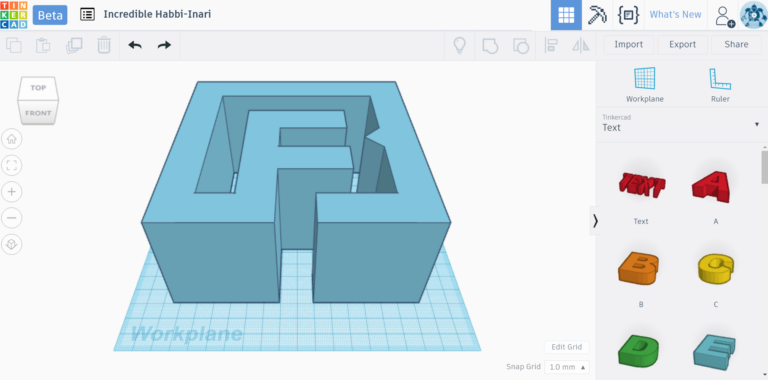Image resolution: width=768 pixels, height=380 pixels.
Task: Click the Export button
Action: click(x=682, y=45)
